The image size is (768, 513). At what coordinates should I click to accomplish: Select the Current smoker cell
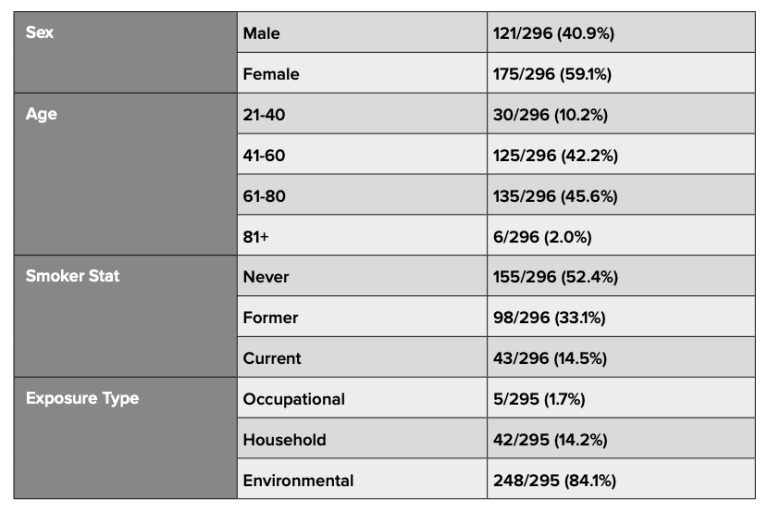pyautogui.click(x=362, y=357)
